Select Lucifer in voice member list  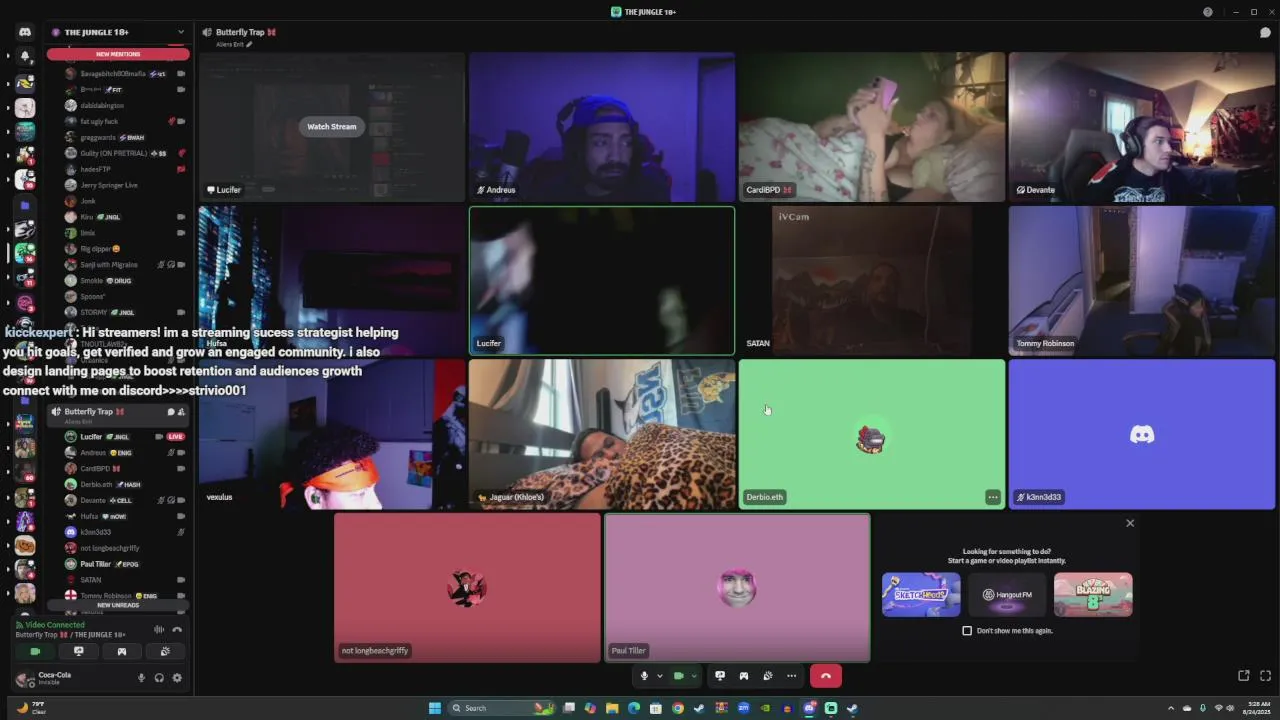(x=118, y=436)
